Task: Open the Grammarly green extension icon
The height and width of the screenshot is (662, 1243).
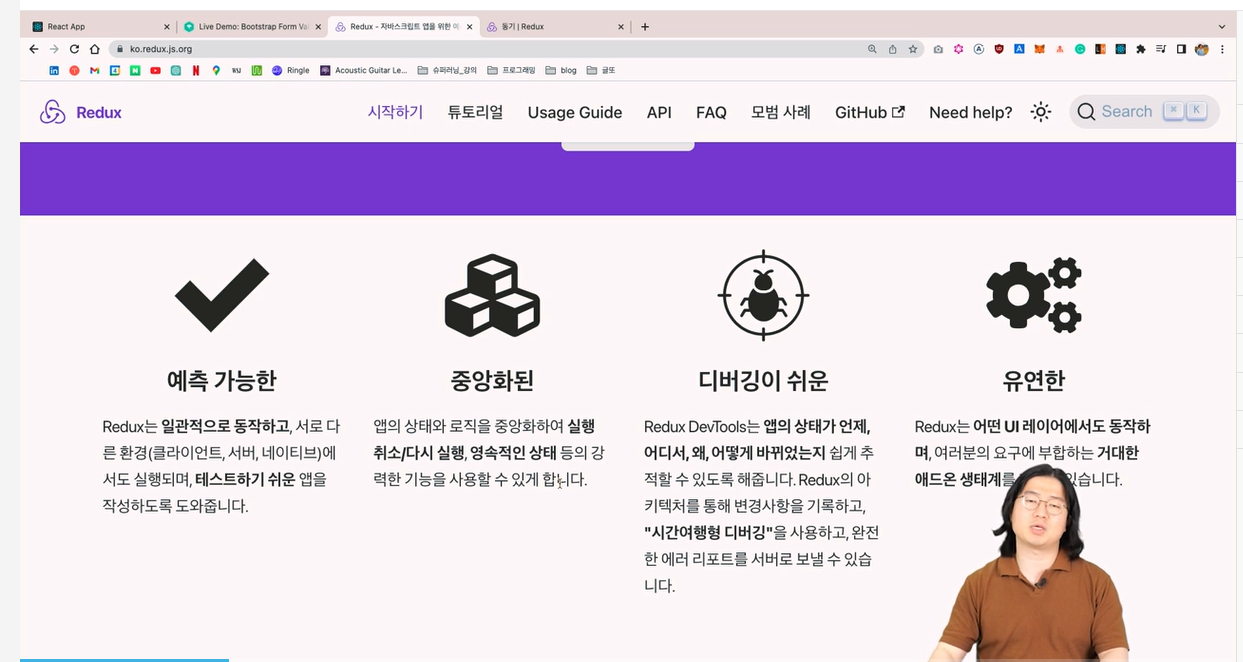Action: coord(1080,49)
